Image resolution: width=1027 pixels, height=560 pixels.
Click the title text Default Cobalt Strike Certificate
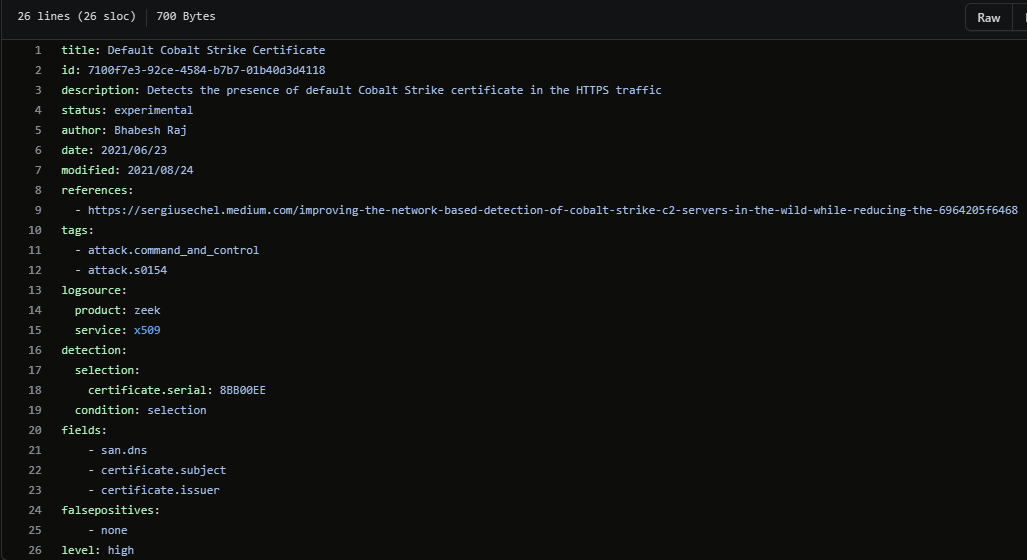tap(216, 50)
